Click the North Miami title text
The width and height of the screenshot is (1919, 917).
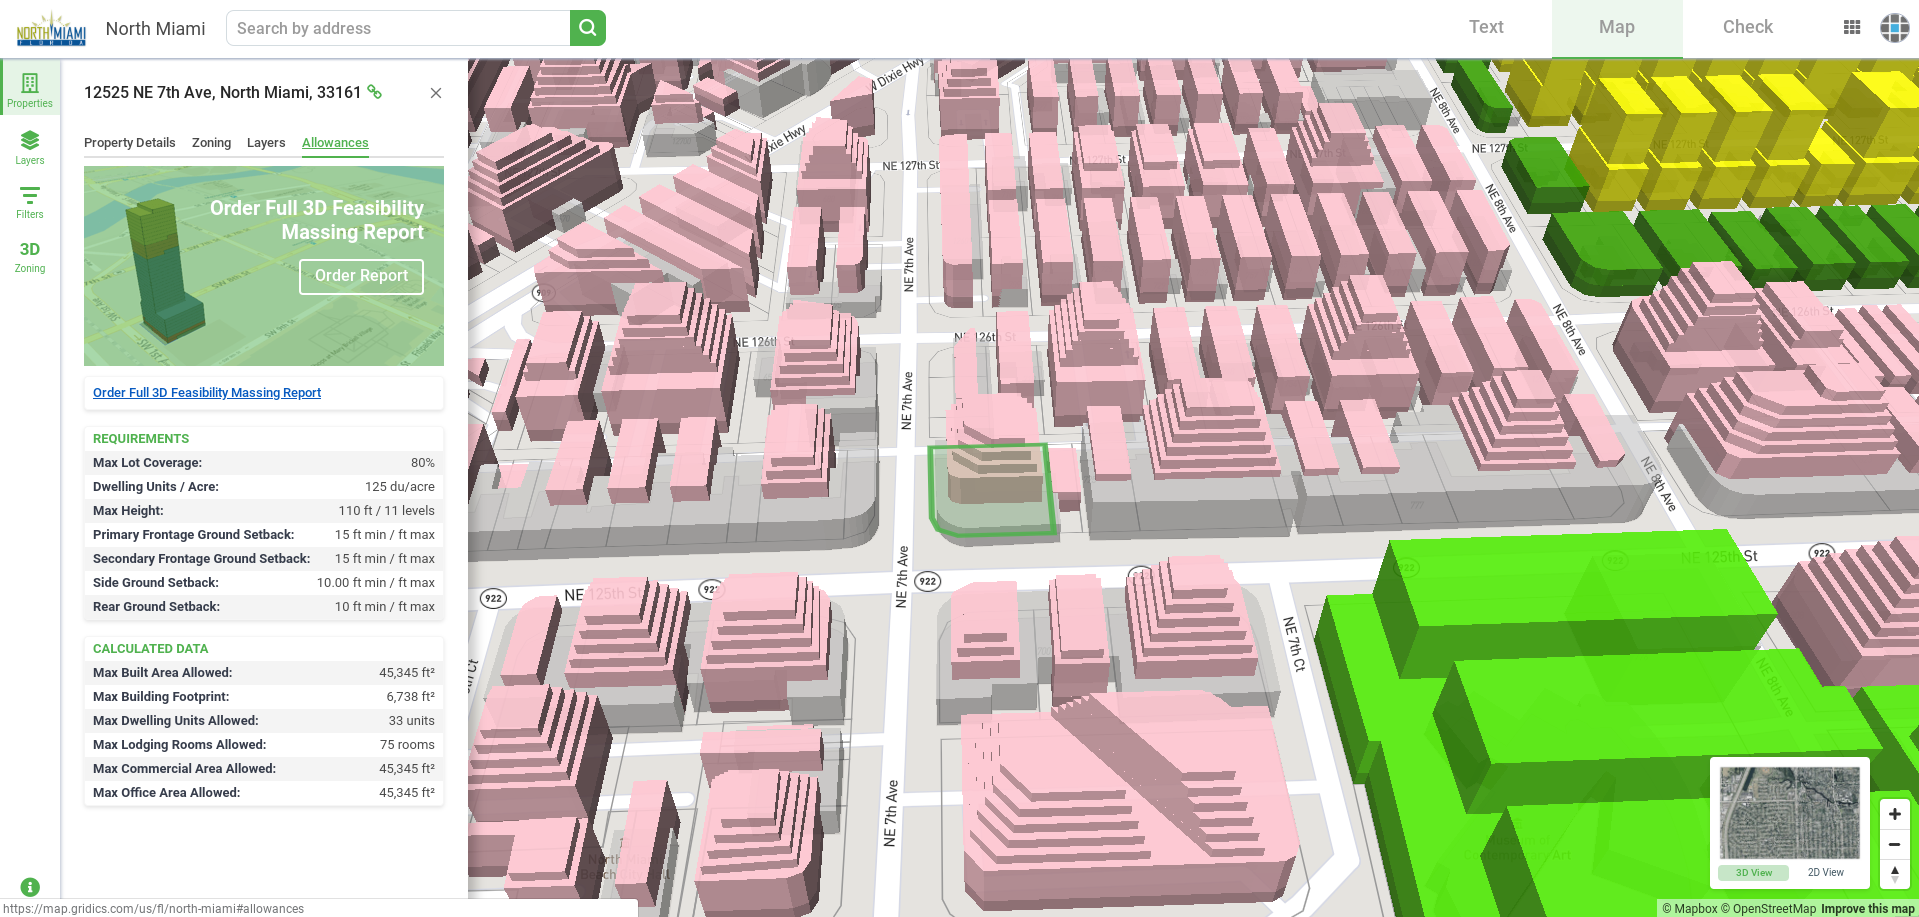click(156, 29)
